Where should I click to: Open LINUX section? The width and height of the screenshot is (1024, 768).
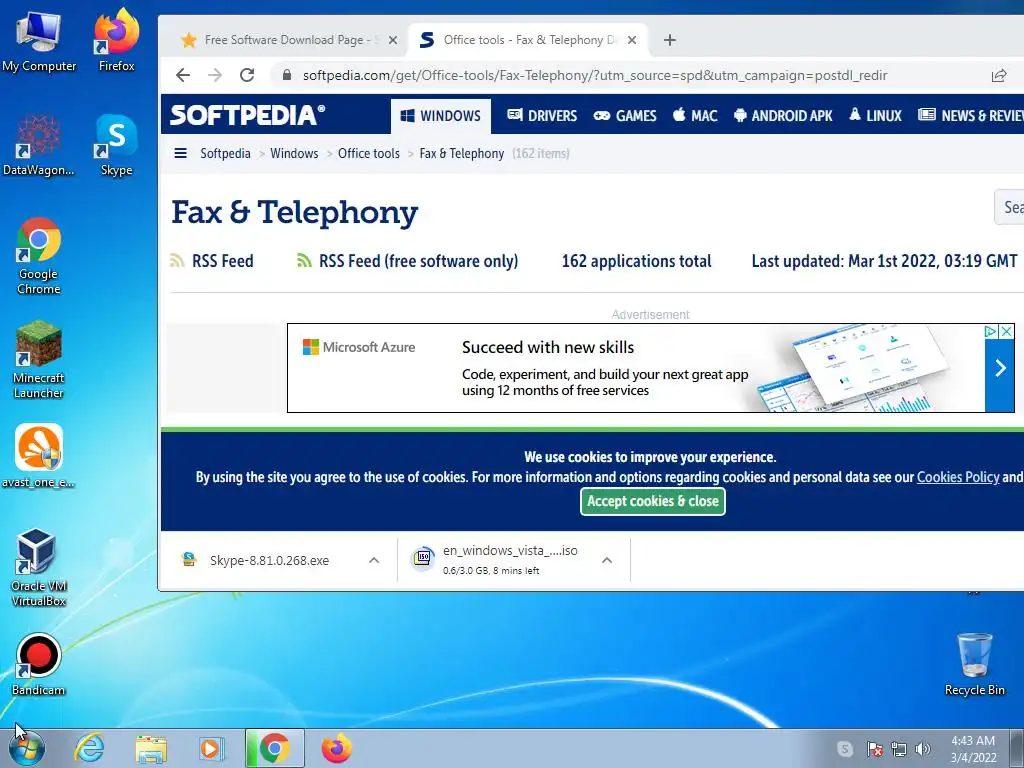pyautogui.click(x=875, y=116)
